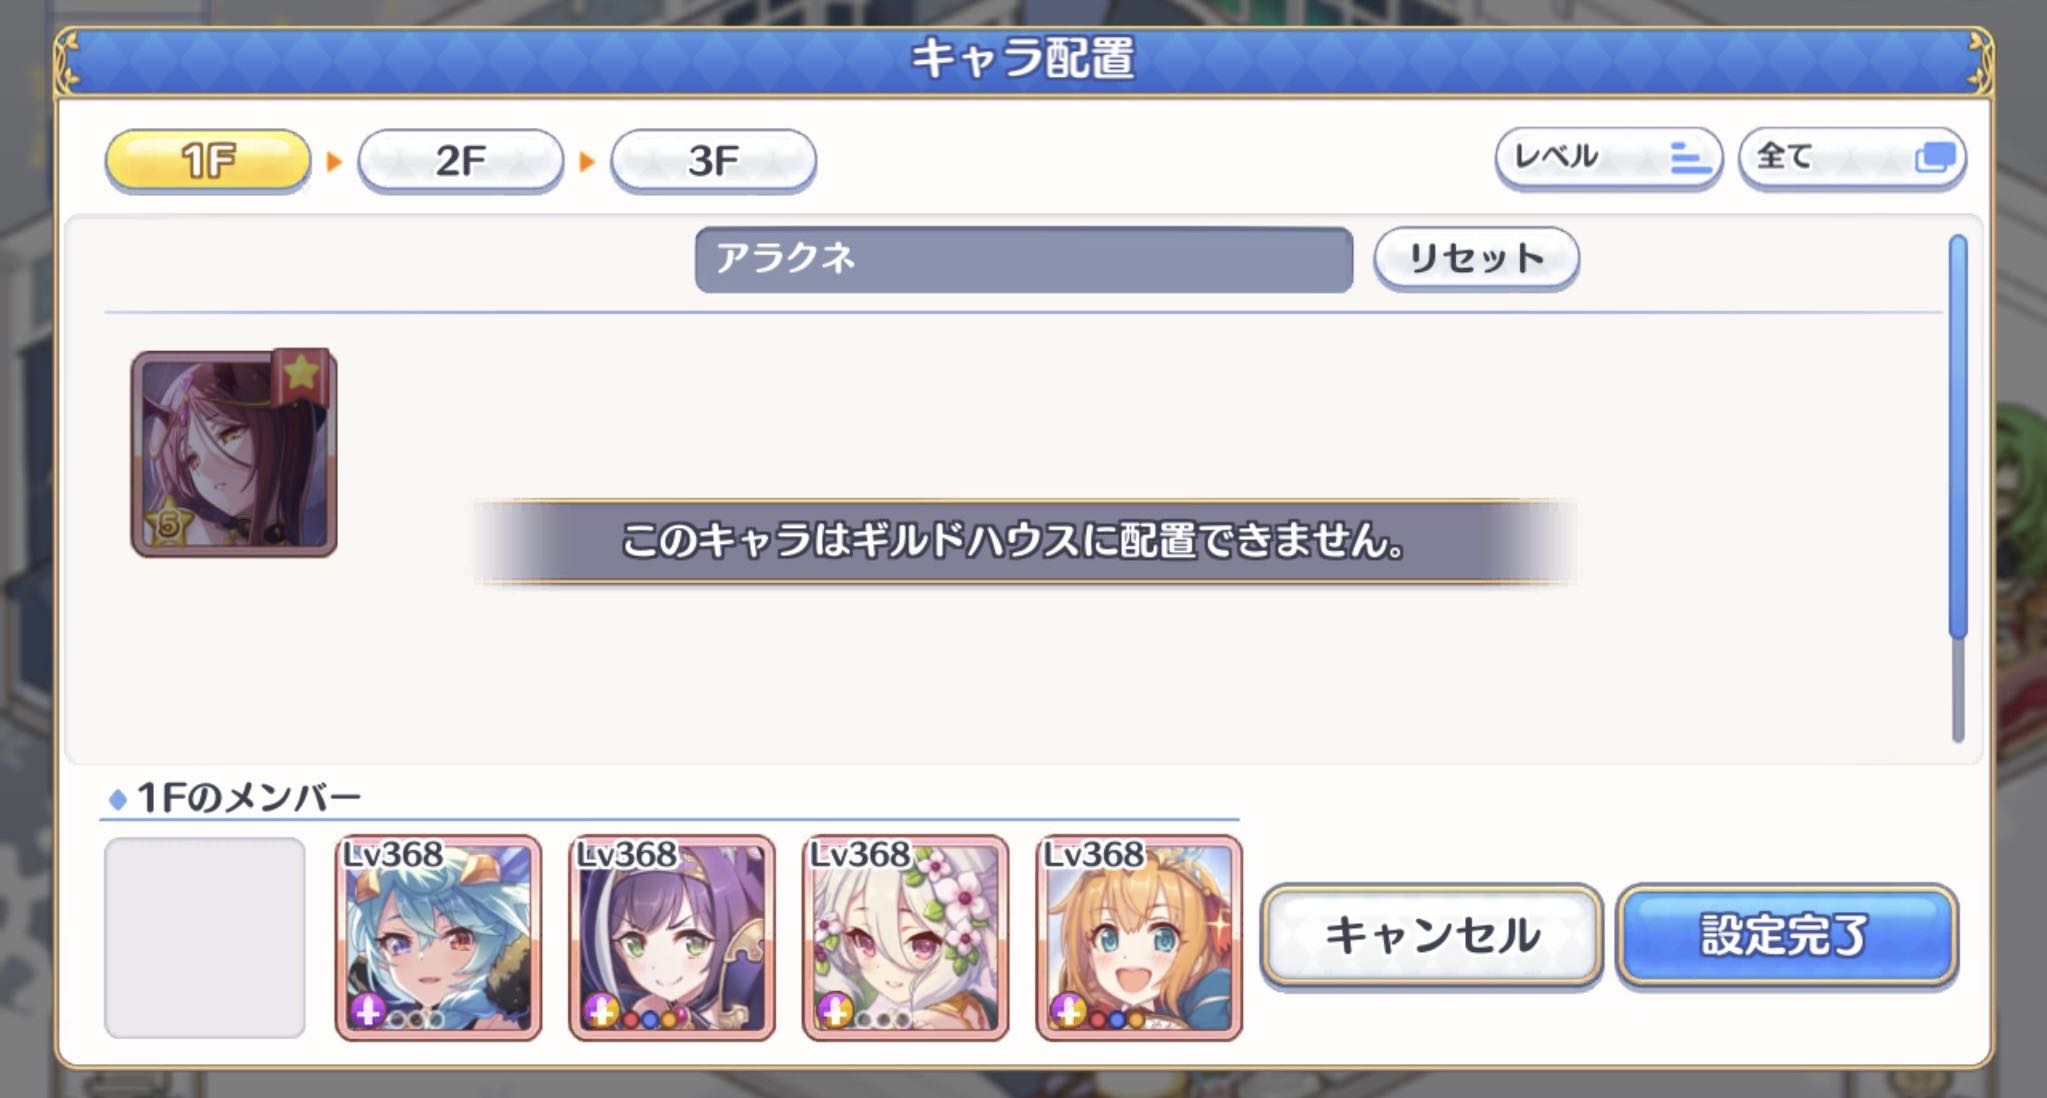Select the orange-haired tiara character icon
Screen dimensions: 2047x1098
pyautogui.click(x=1139, y=937)
